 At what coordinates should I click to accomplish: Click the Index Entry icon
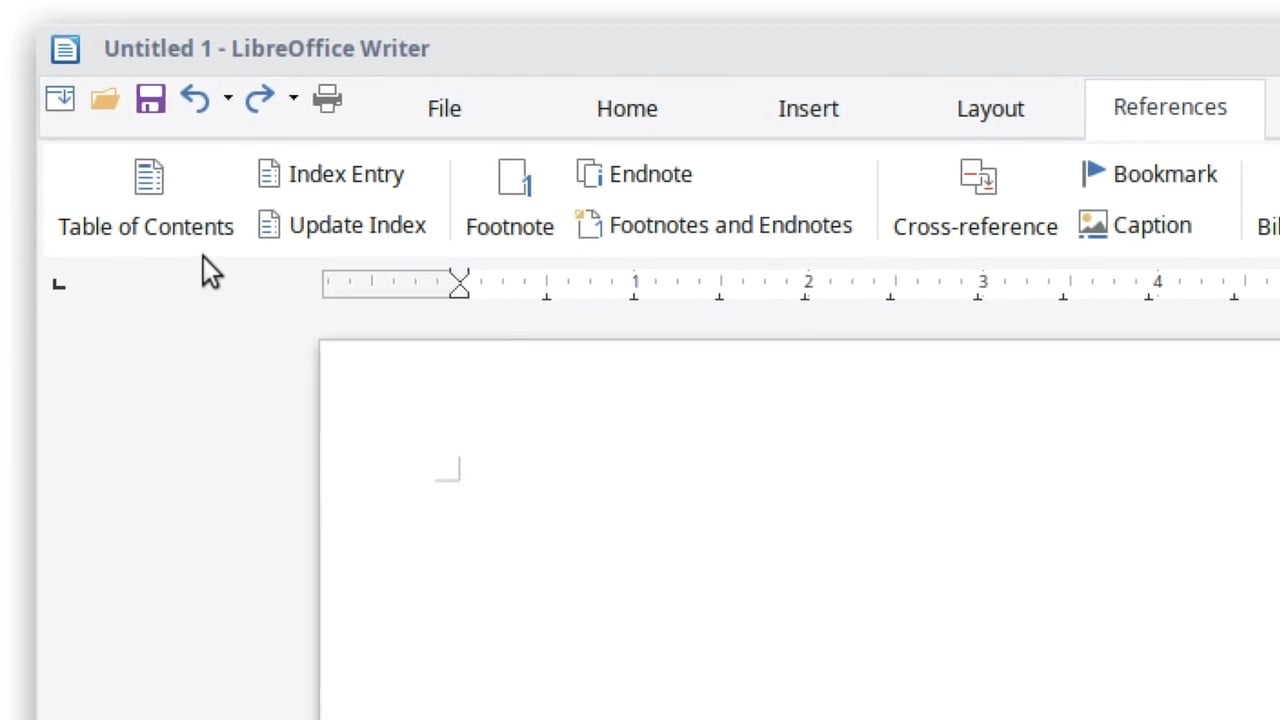268,174
